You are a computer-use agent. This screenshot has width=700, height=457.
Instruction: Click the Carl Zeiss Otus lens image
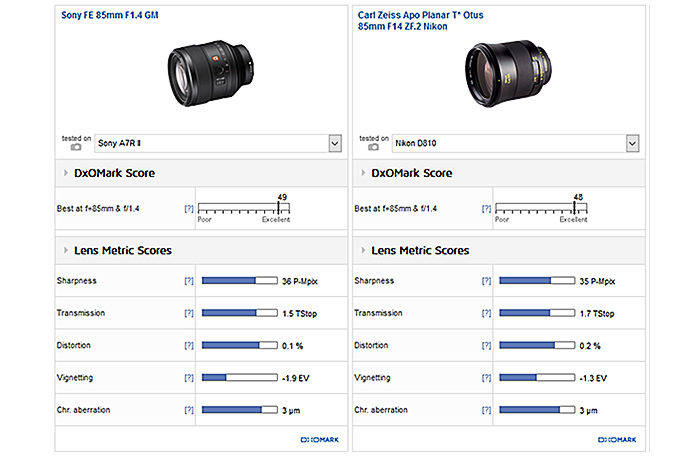click(x=508, y=74)
